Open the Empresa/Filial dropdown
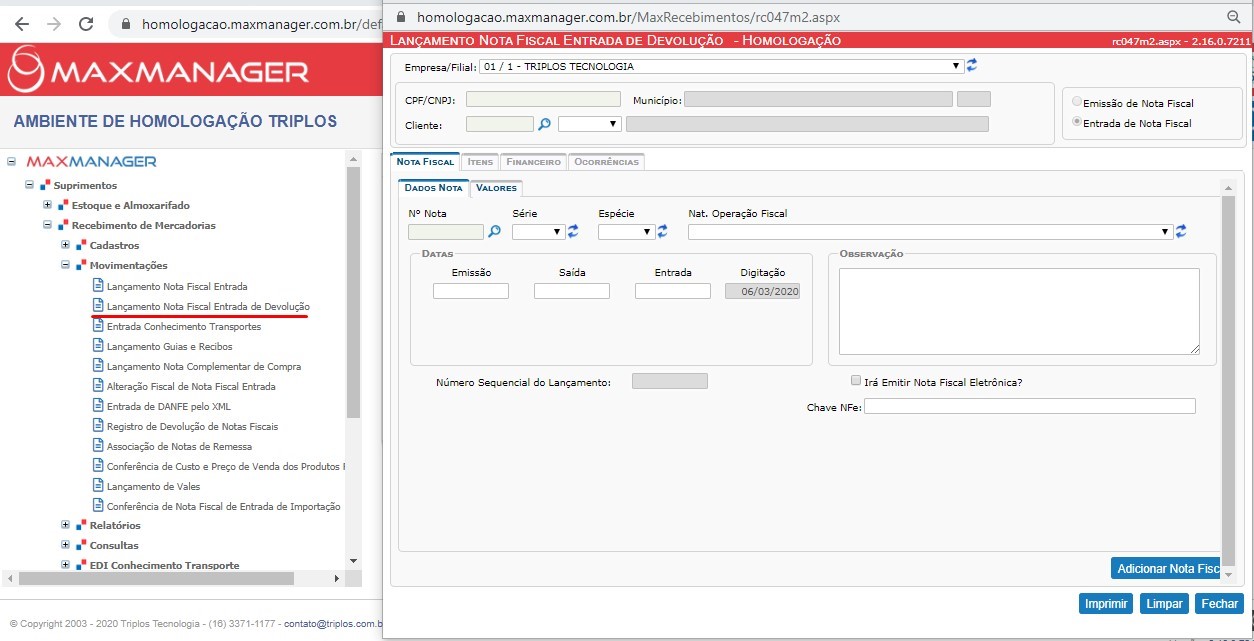The width and height of the screenshot is (1254, 641). click(720, 67)
